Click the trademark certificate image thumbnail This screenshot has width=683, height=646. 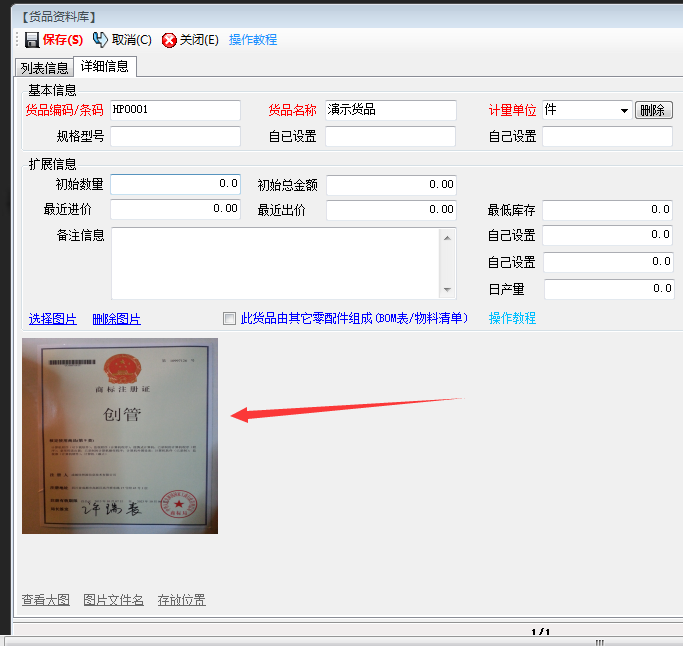(x=120, y=436)
